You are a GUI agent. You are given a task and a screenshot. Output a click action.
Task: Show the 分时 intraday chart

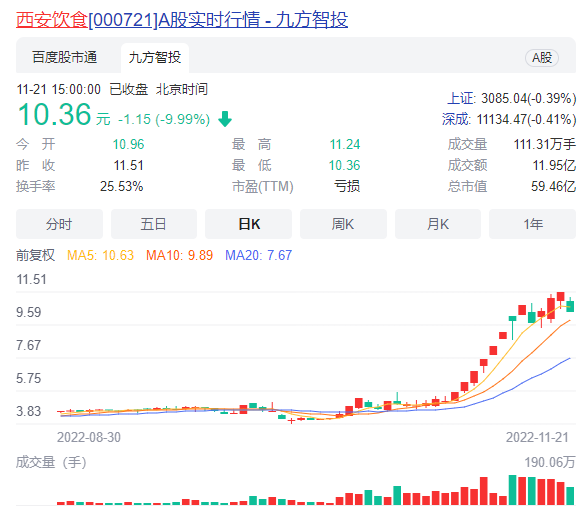(x=59, y=224)
